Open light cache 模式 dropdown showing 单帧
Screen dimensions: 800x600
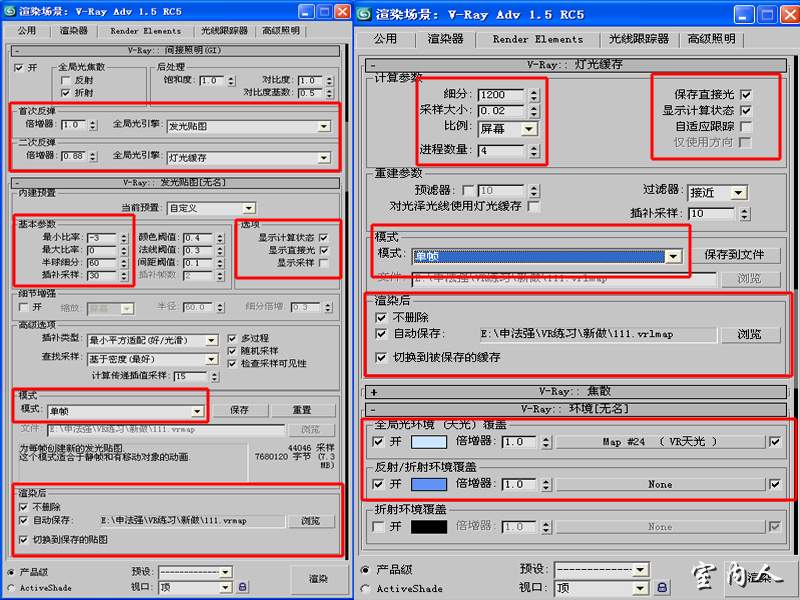[x=547, y=256]
